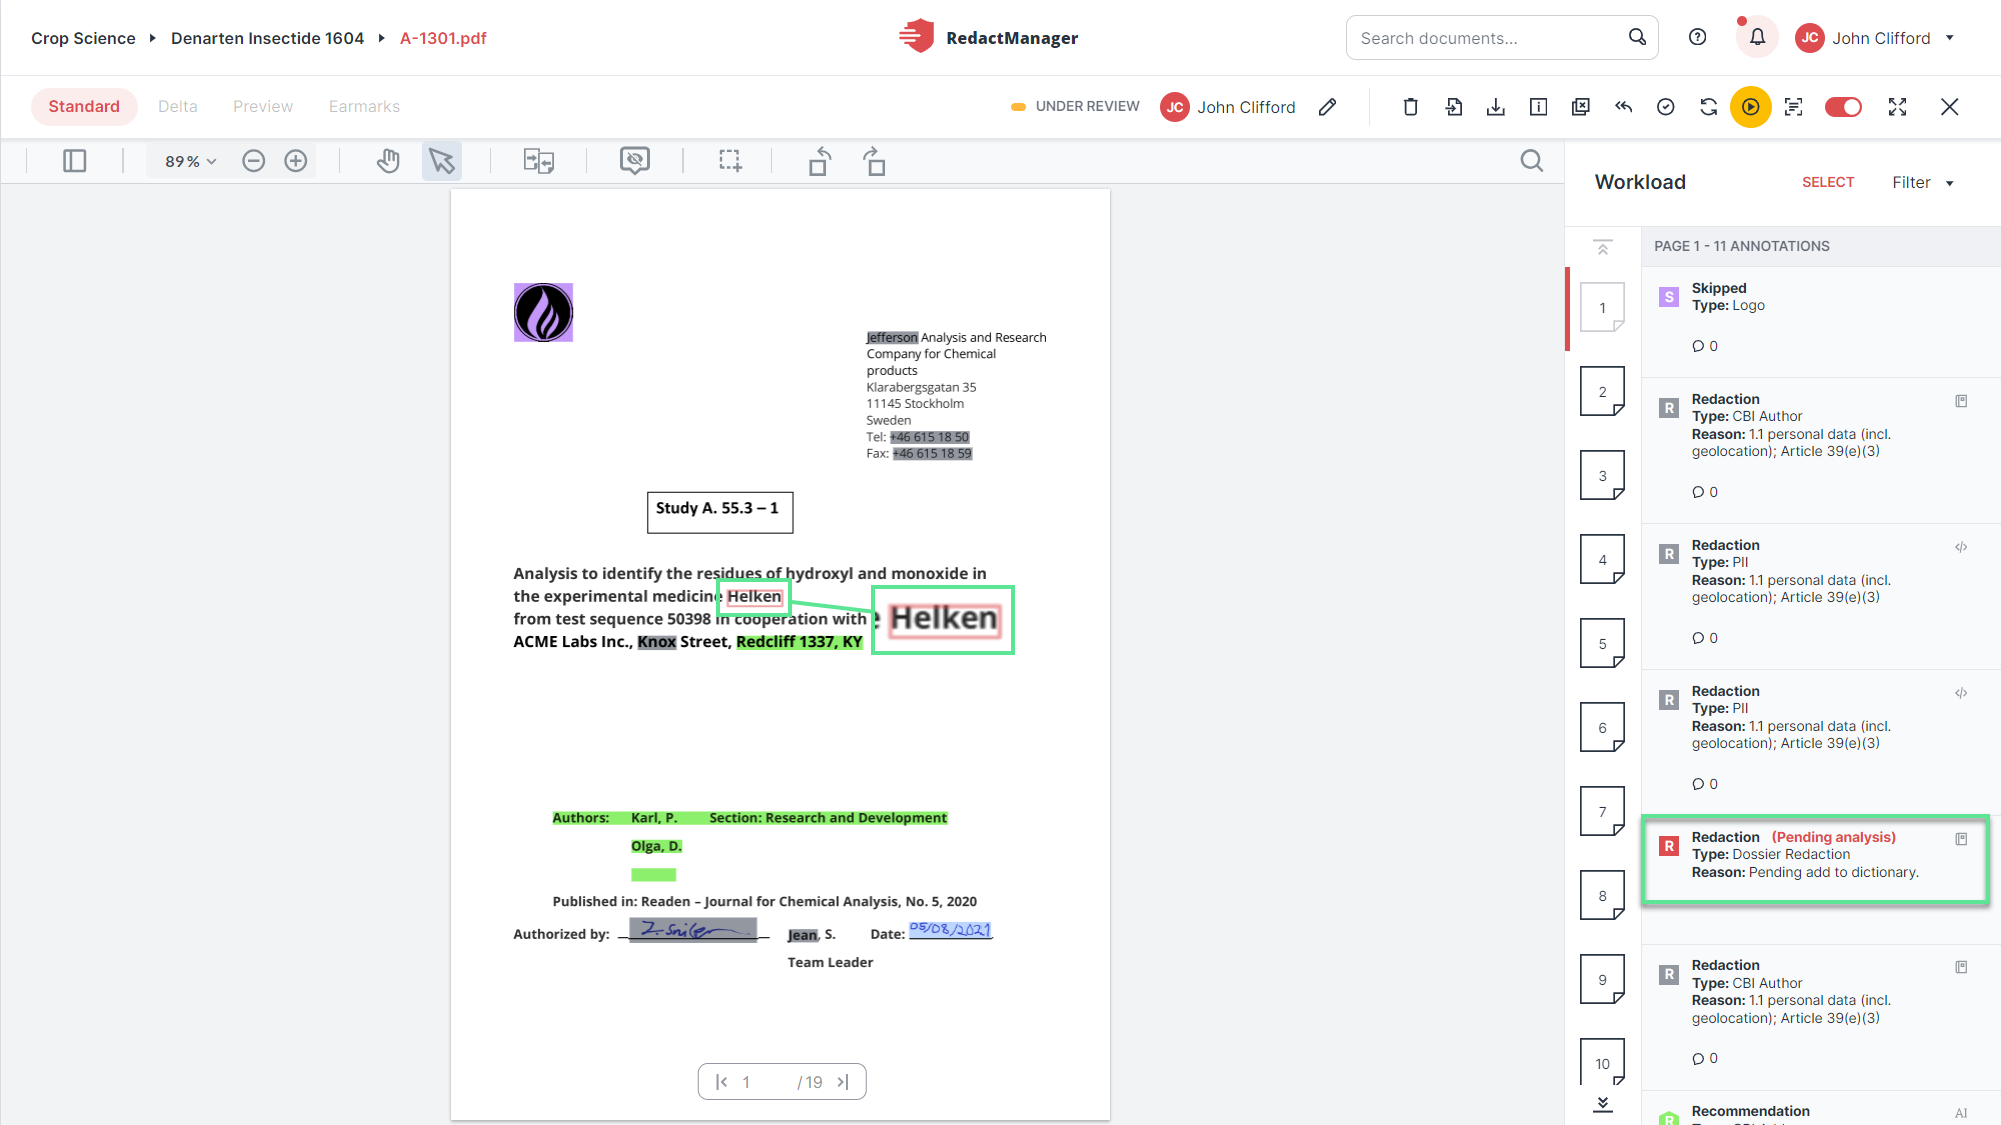Click the download icon
Screen dimensions: 2001x1125
(x=1496, y=107)
